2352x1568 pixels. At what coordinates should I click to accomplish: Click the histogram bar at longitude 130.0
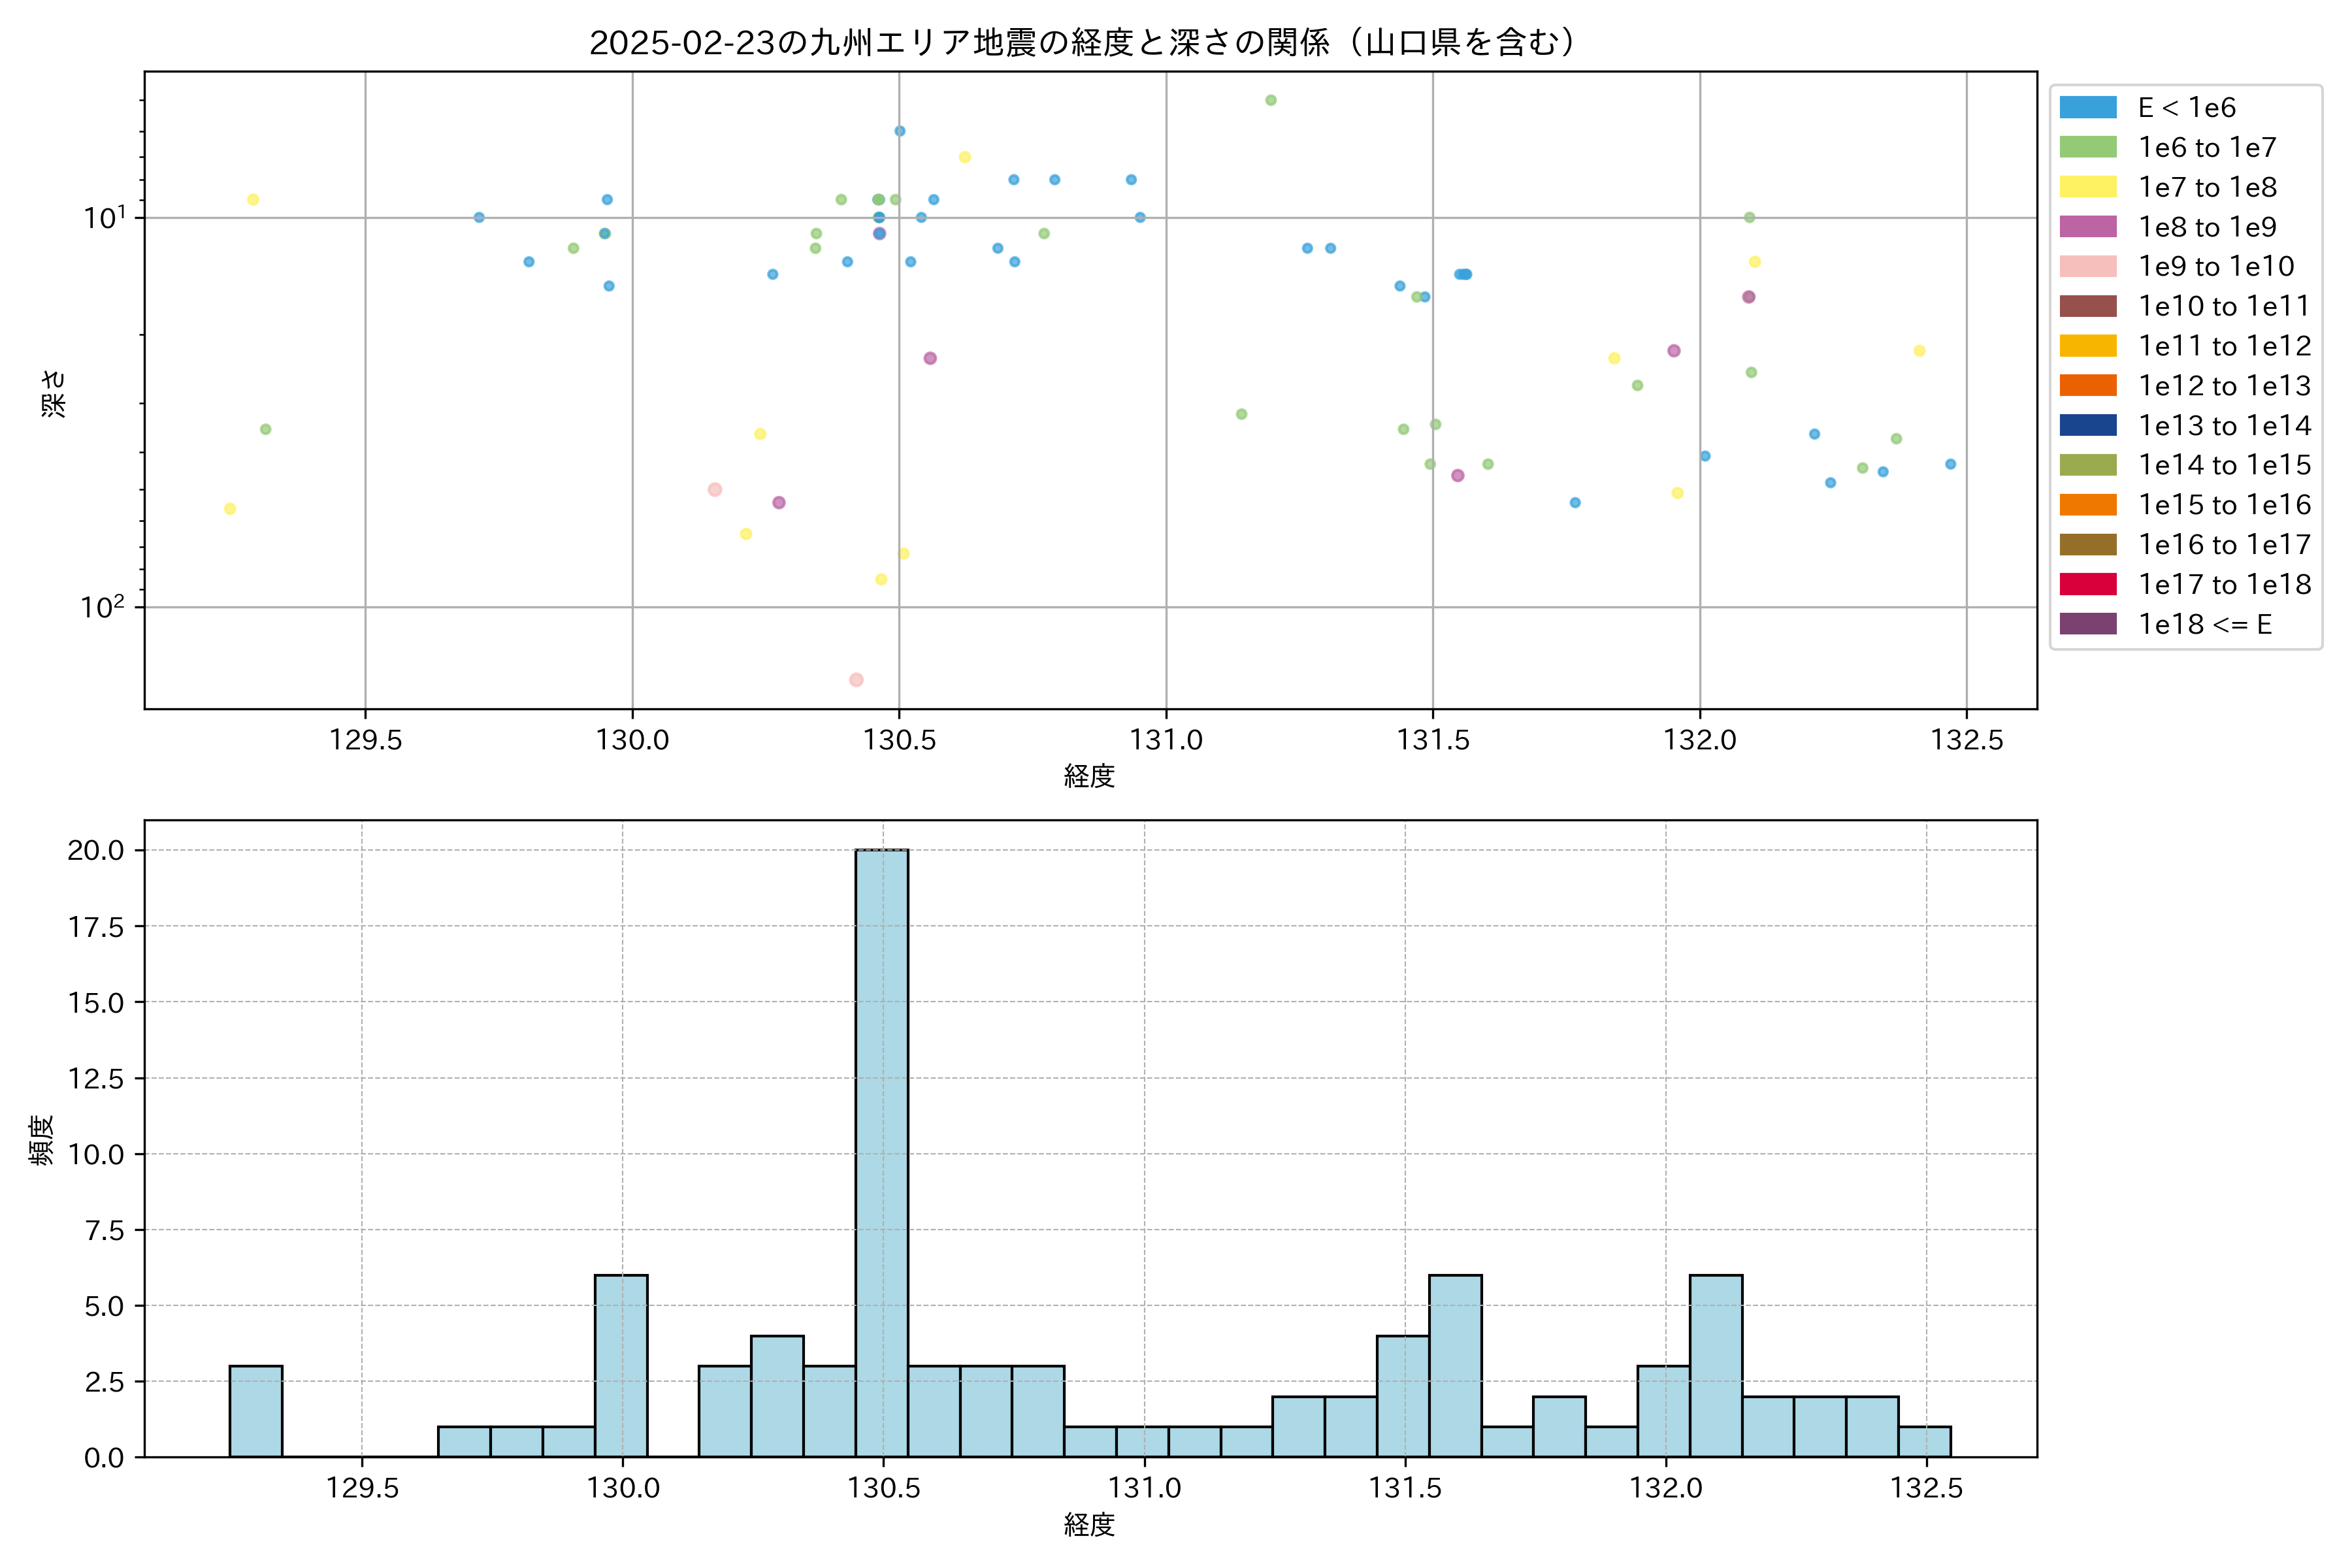620,1365
